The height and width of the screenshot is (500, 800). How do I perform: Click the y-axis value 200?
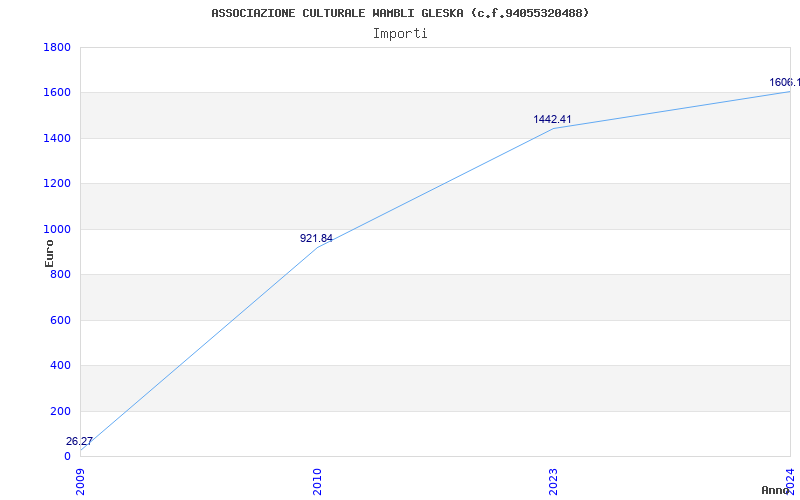coord(60,411)
